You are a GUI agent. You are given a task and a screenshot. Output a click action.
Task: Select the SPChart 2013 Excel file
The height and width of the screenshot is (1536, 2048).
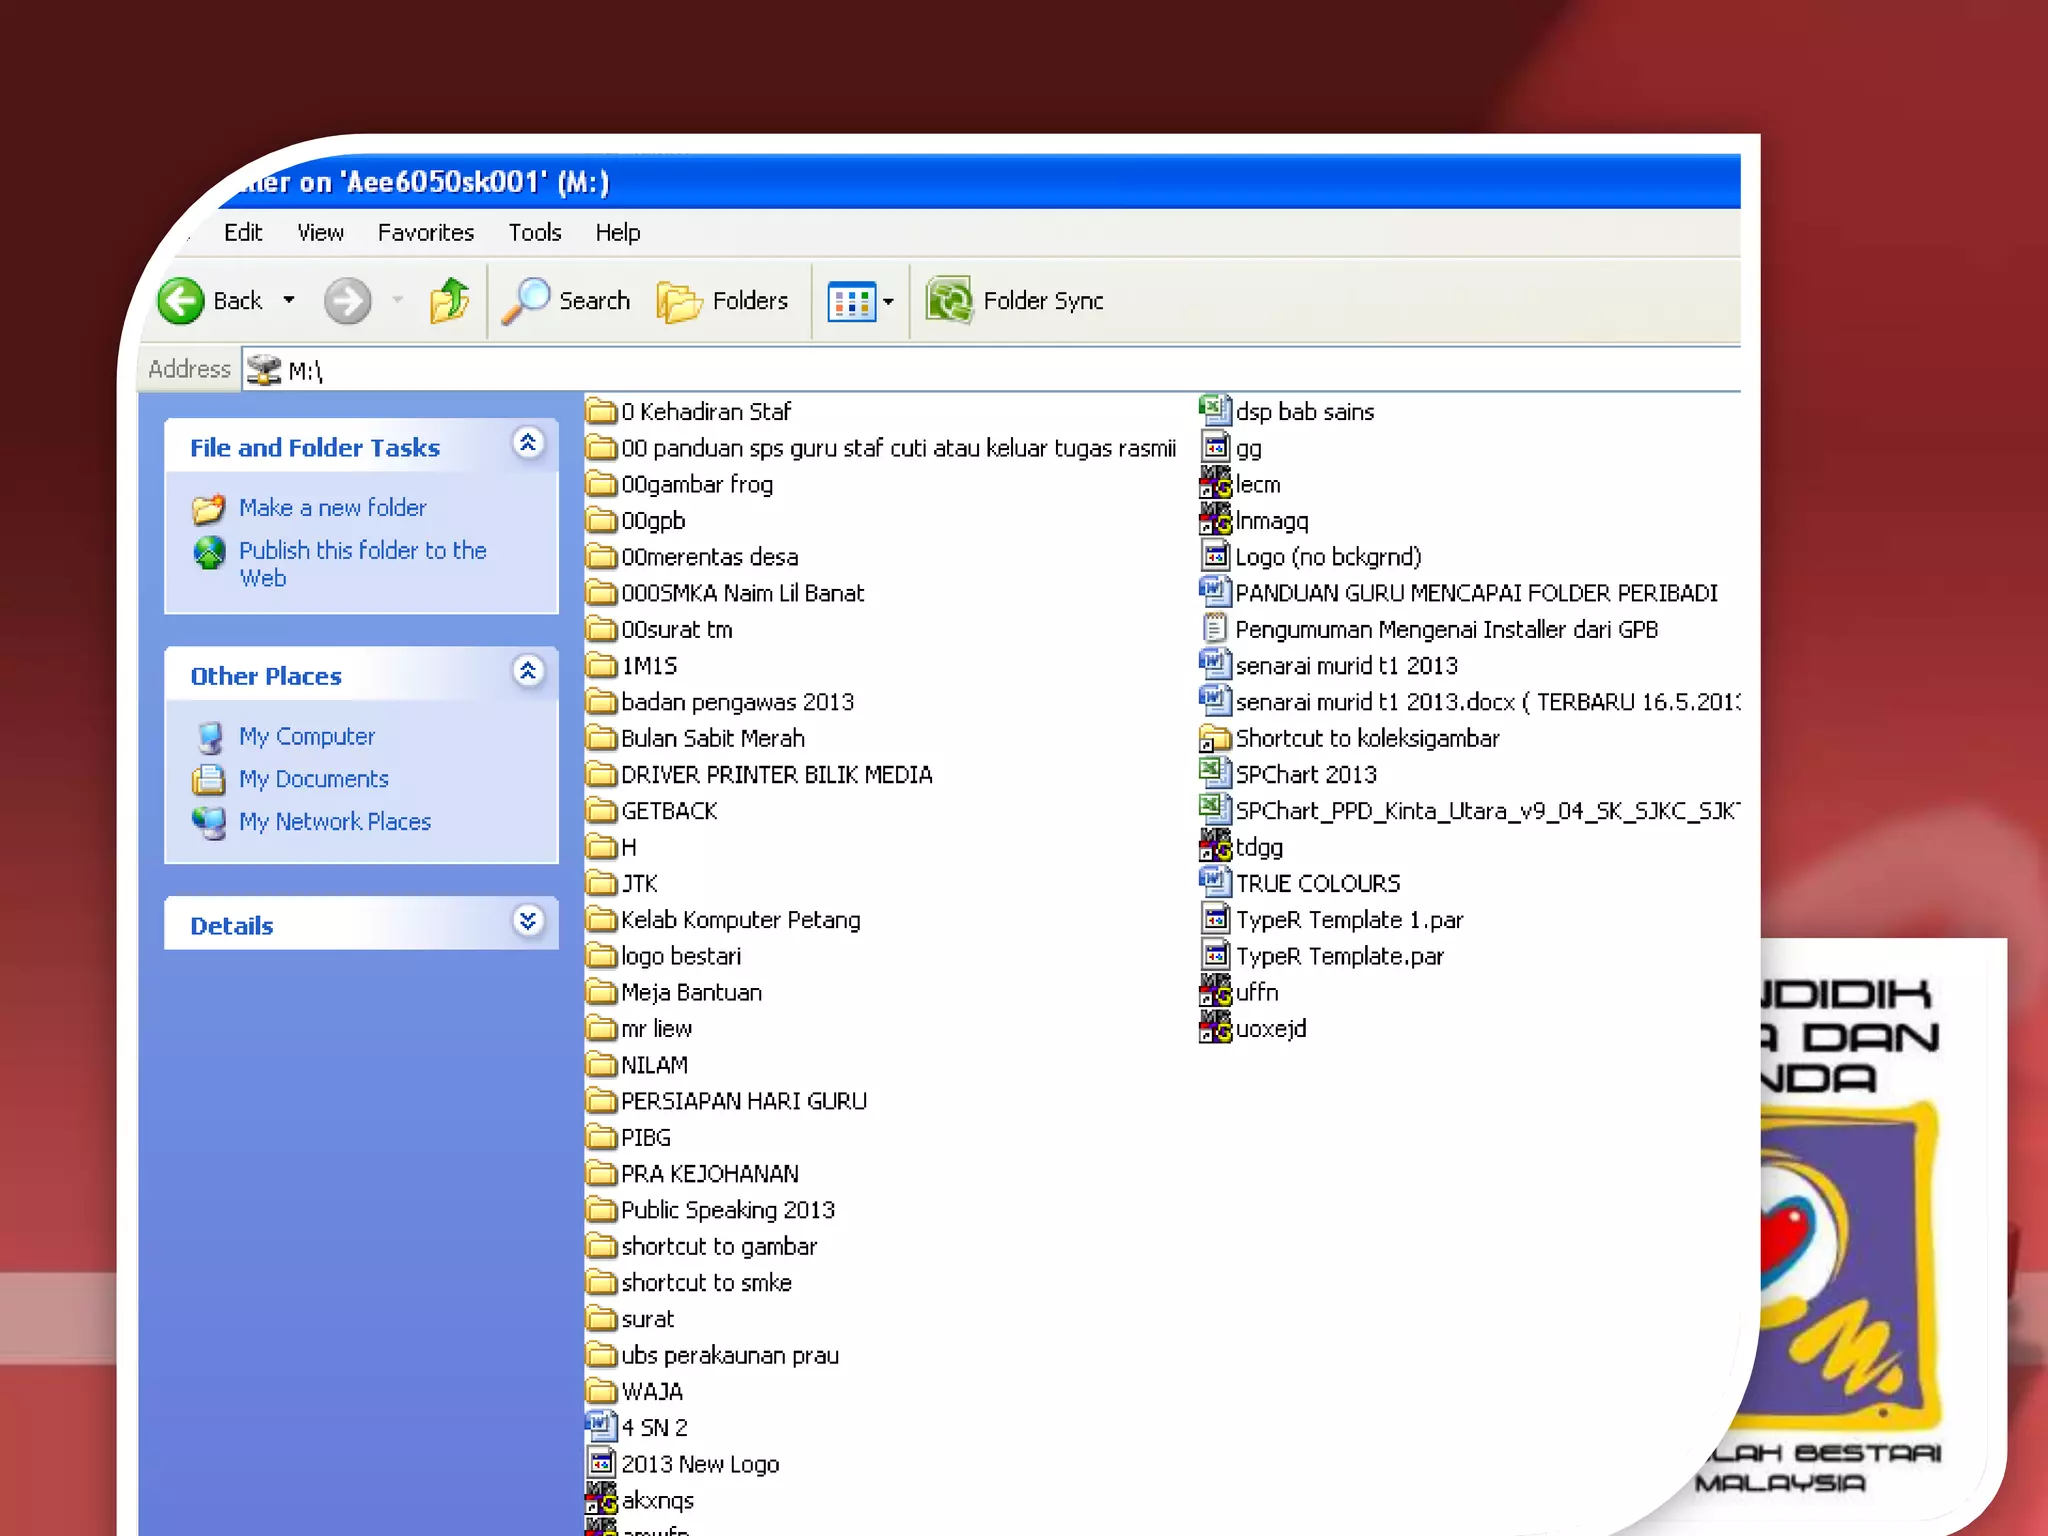click(1306, 774)
